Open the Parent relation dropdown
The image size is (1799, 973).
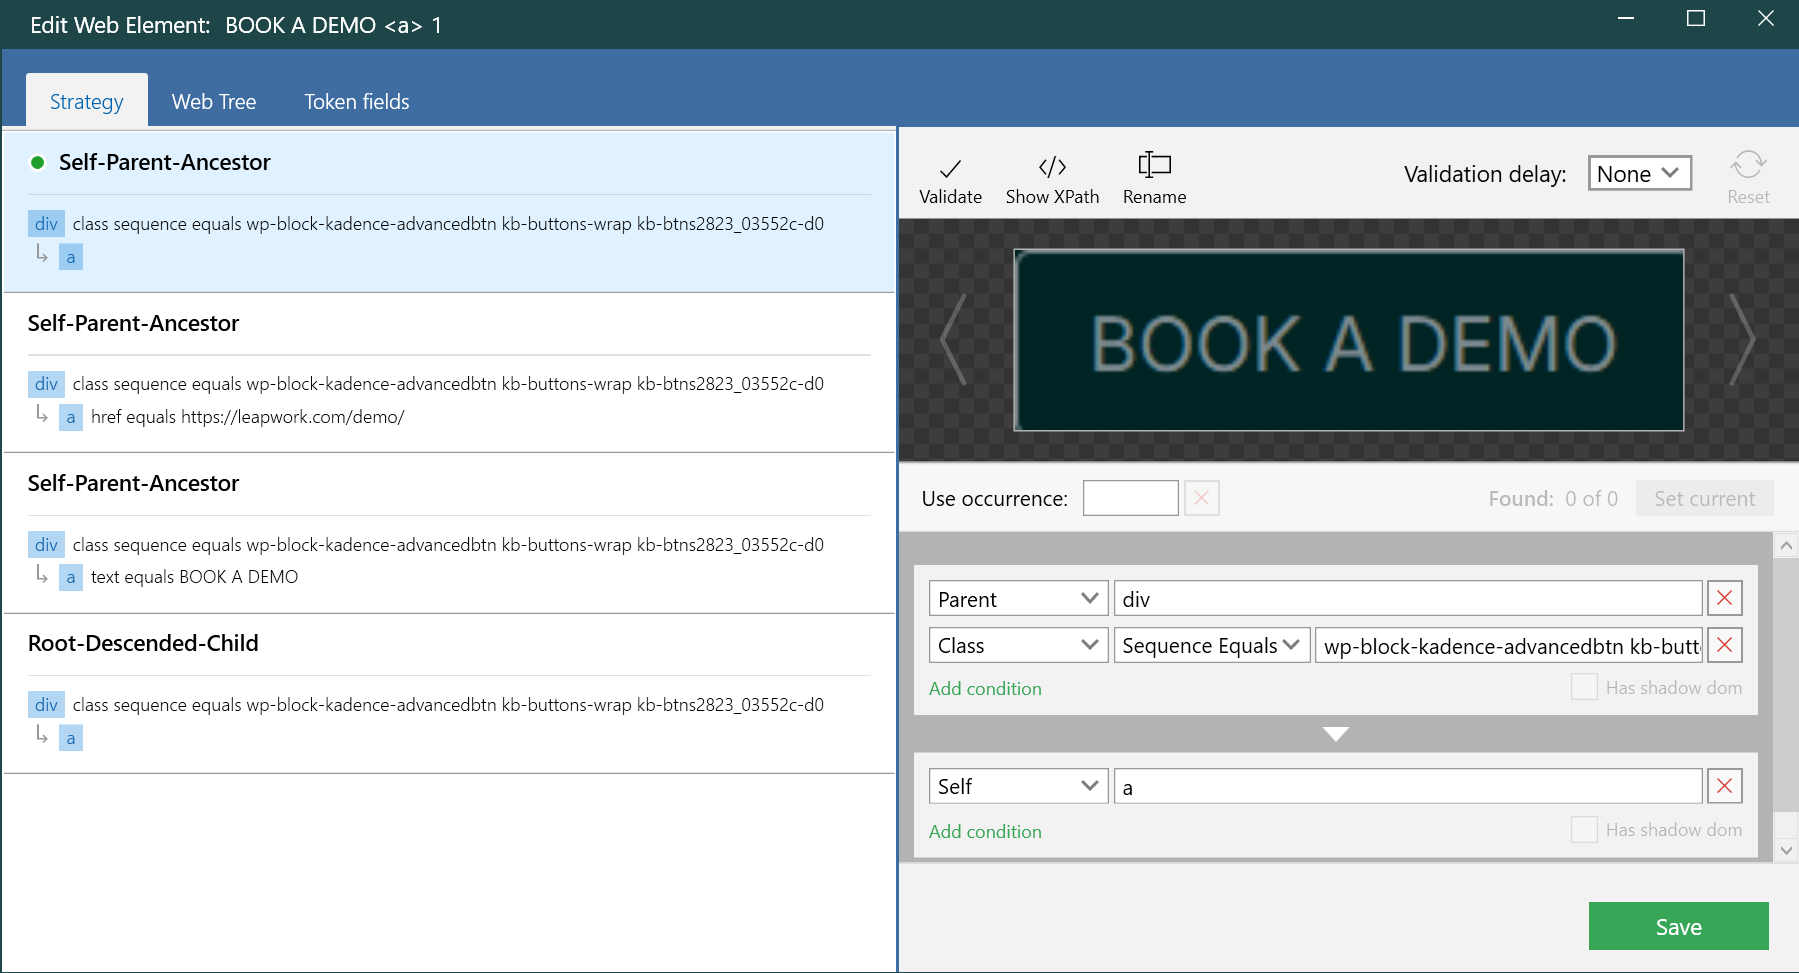pos(1018,599)
